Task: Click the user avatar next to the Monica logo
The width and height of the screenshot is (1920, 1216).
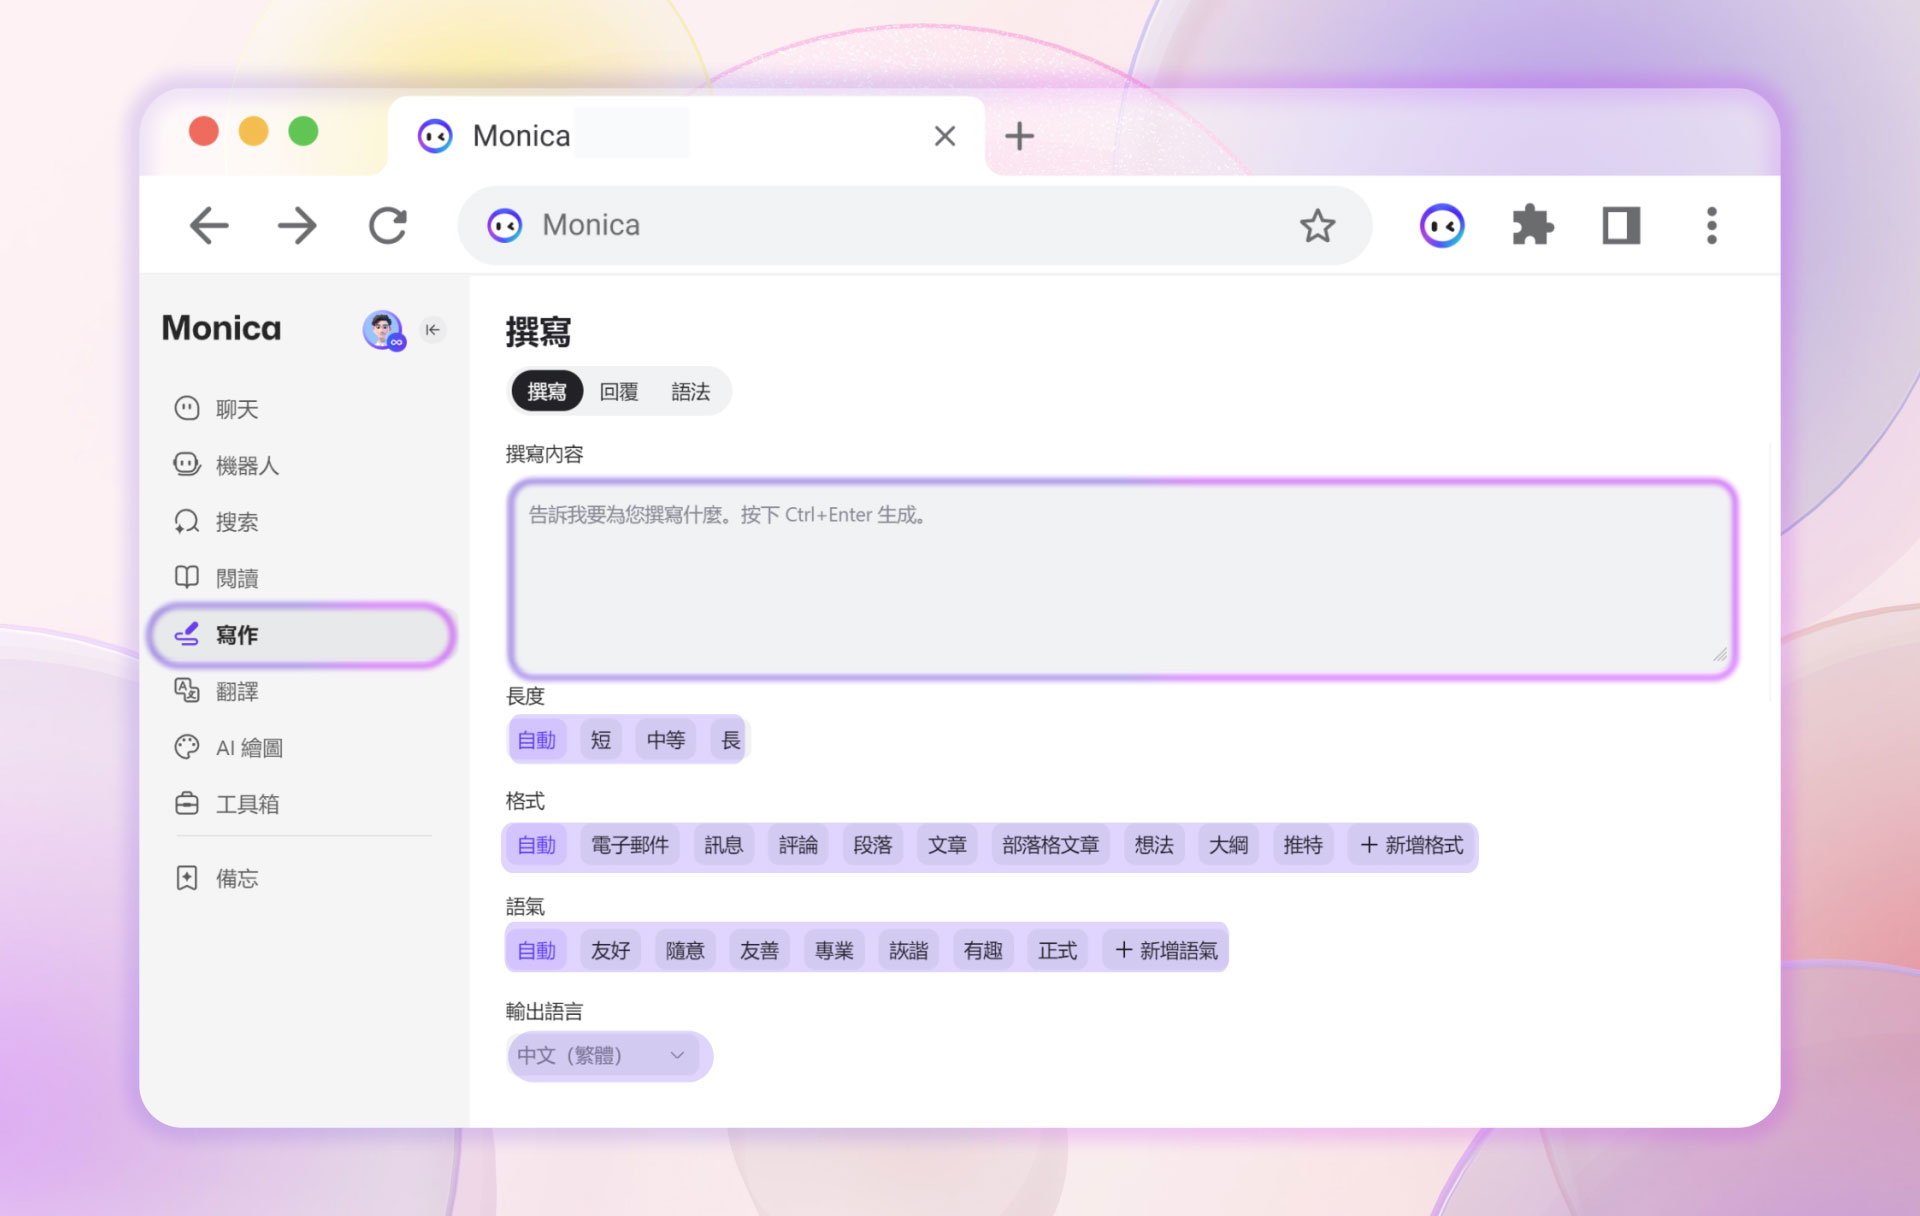Action: tap(383, 329)
